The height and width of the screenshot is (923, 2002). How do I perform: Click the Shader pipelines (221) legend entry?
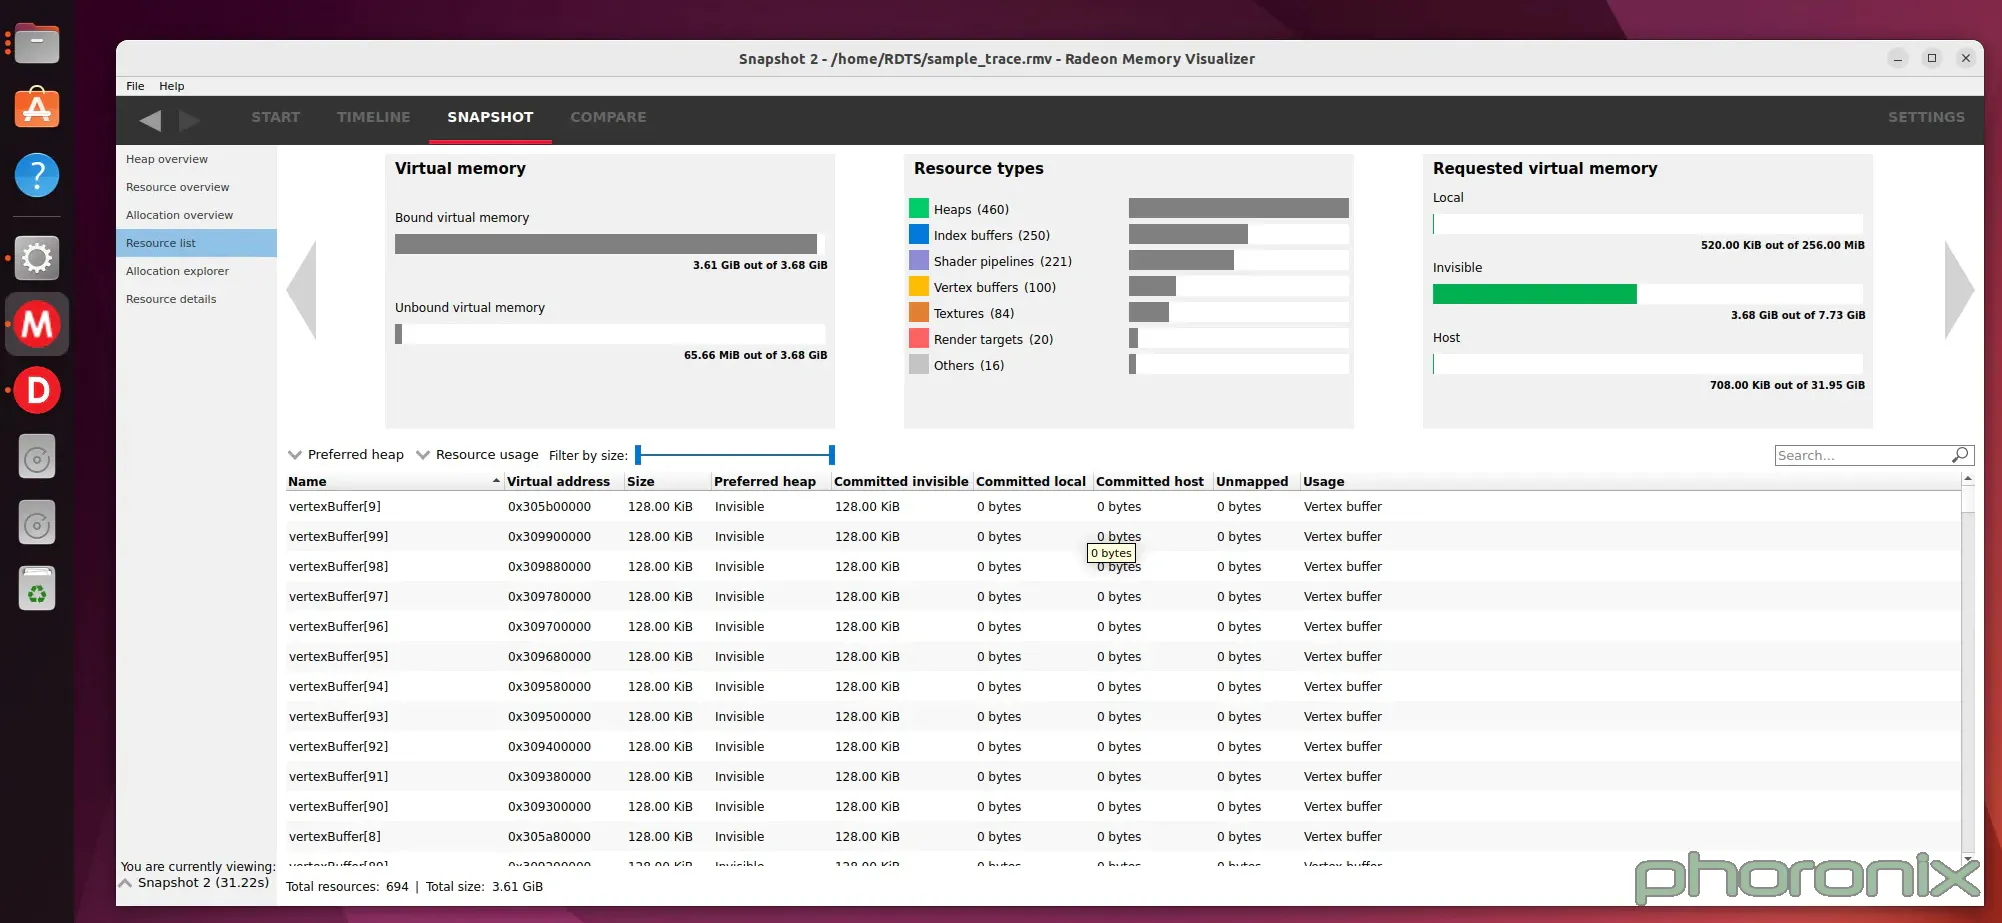click(1002, 261)
